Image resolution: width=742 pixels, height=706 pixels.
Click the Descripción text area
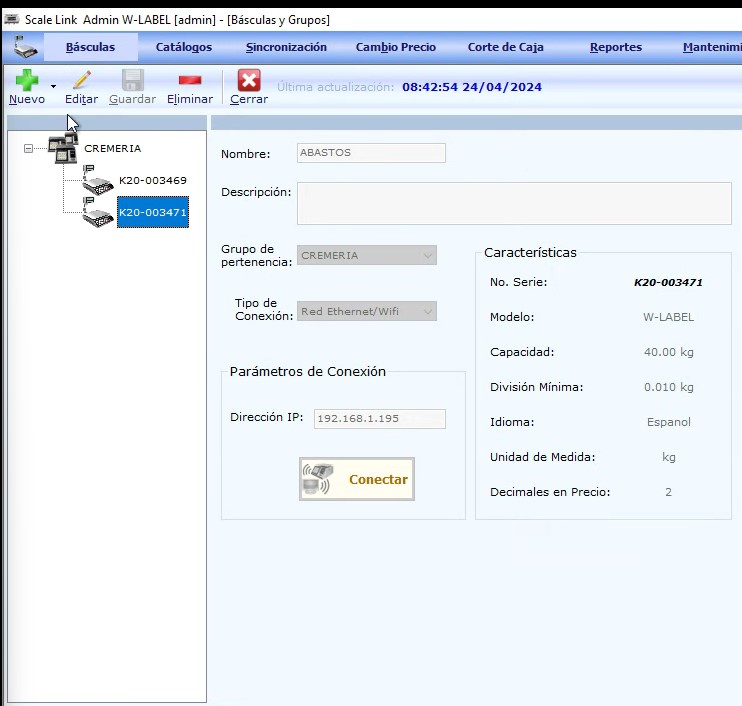click(514, 203)
